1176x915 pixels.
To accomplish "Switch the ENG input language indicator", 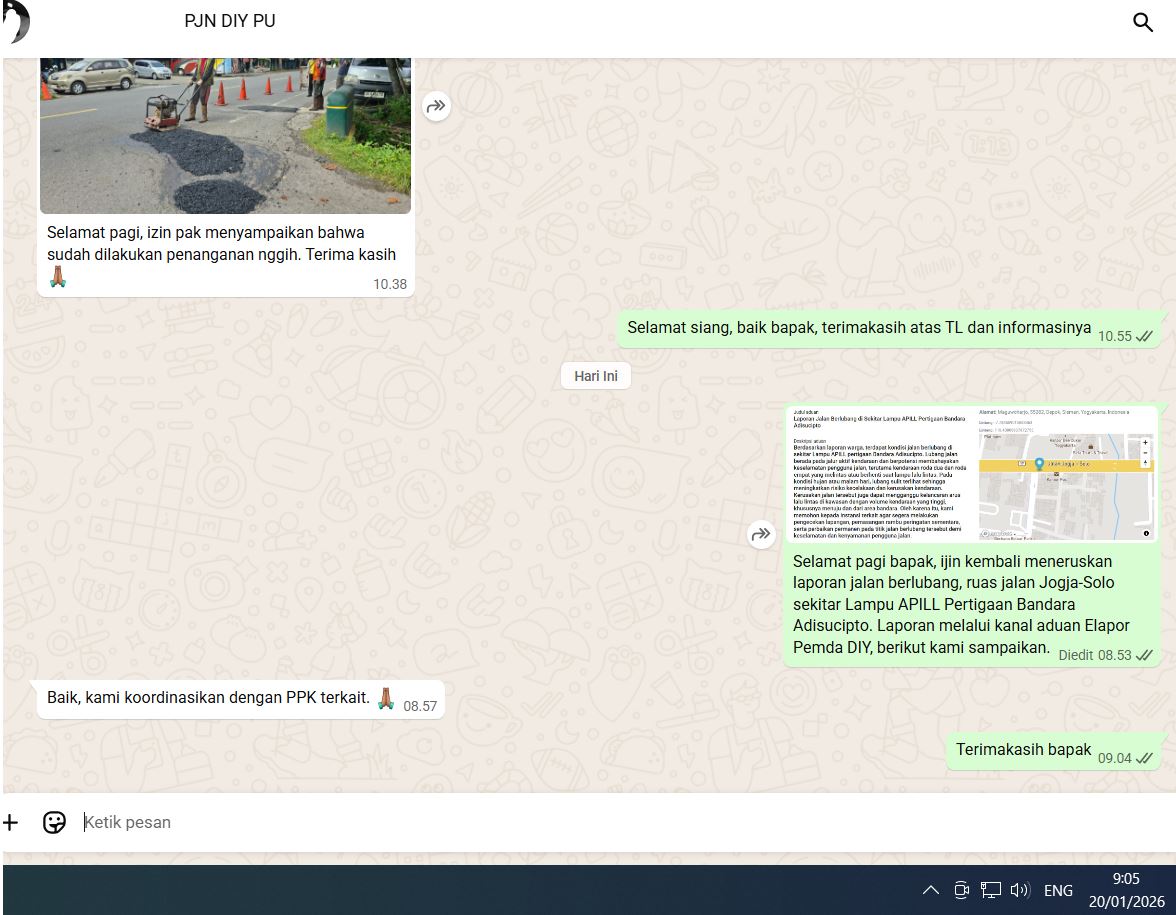I will 1058,890.
